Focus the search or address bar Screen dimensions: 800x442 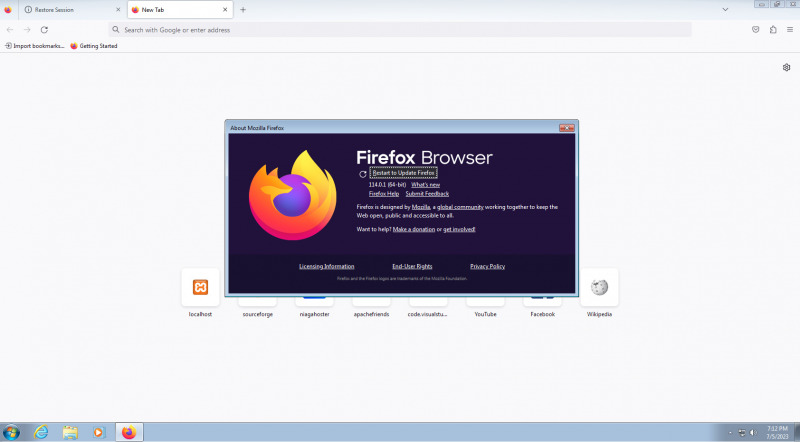tap(400, 30)
